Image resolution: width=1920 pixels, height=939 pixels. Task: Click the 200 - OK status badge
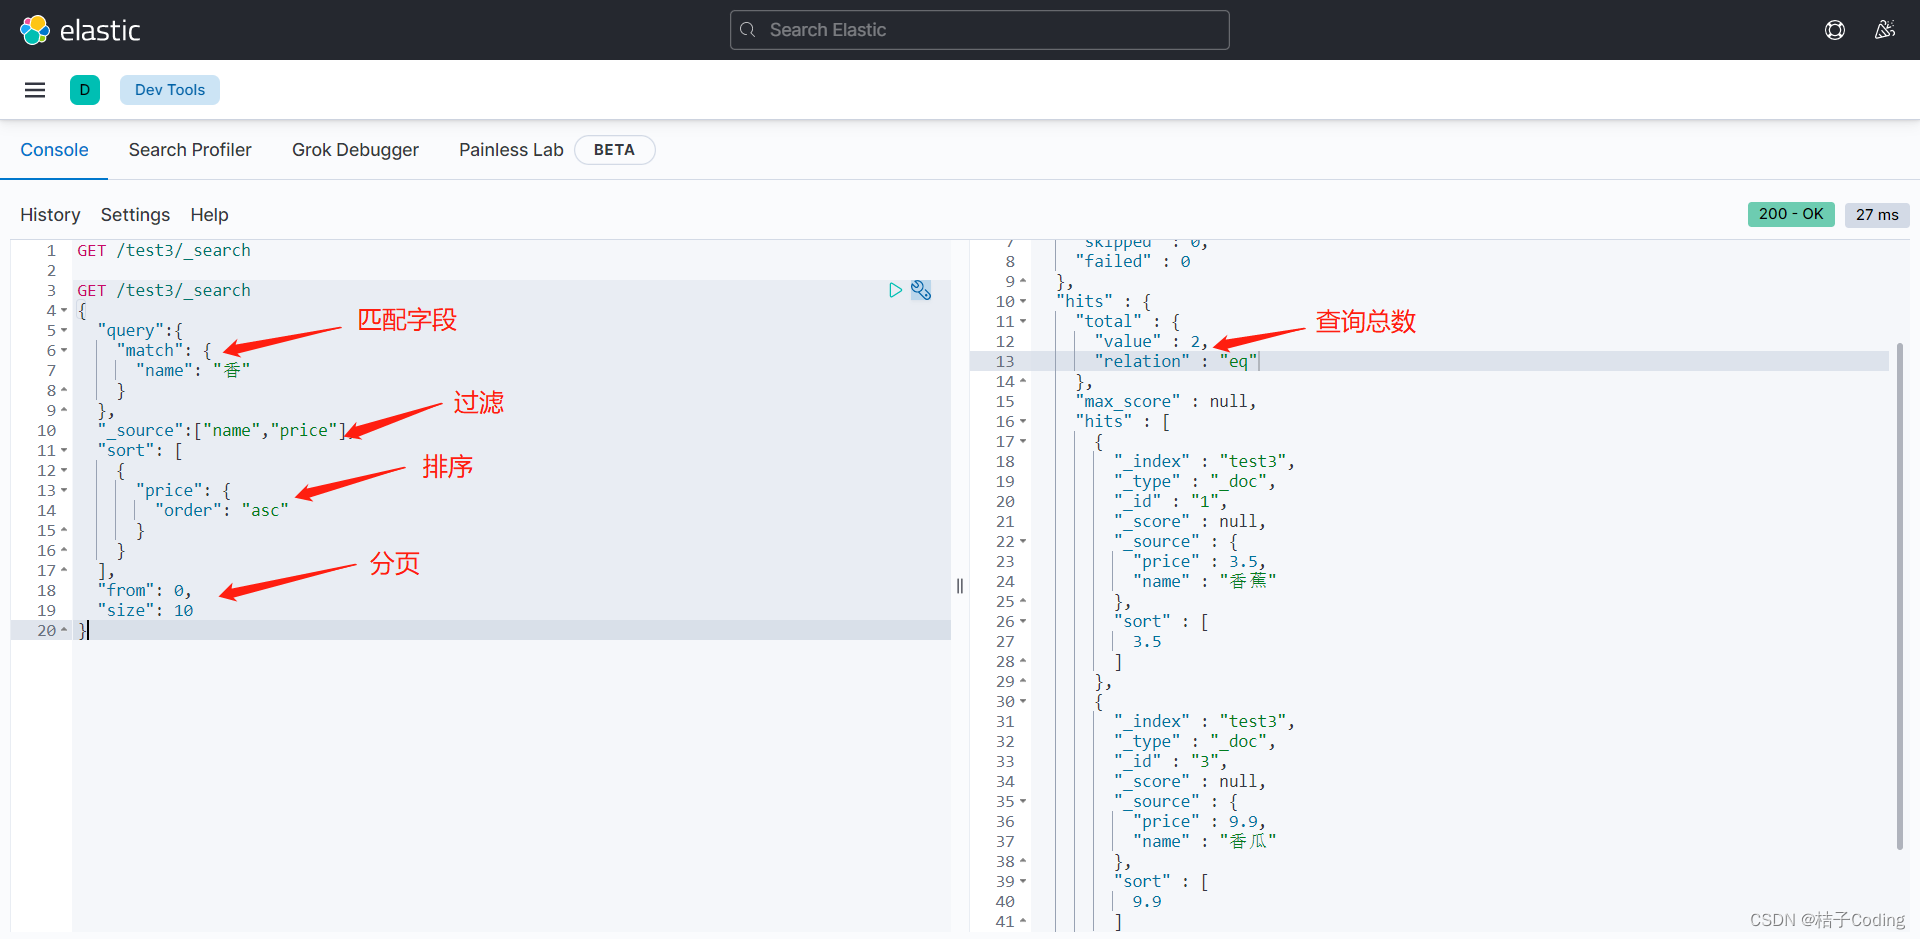pyautogui.click(x=1791, y=214)
